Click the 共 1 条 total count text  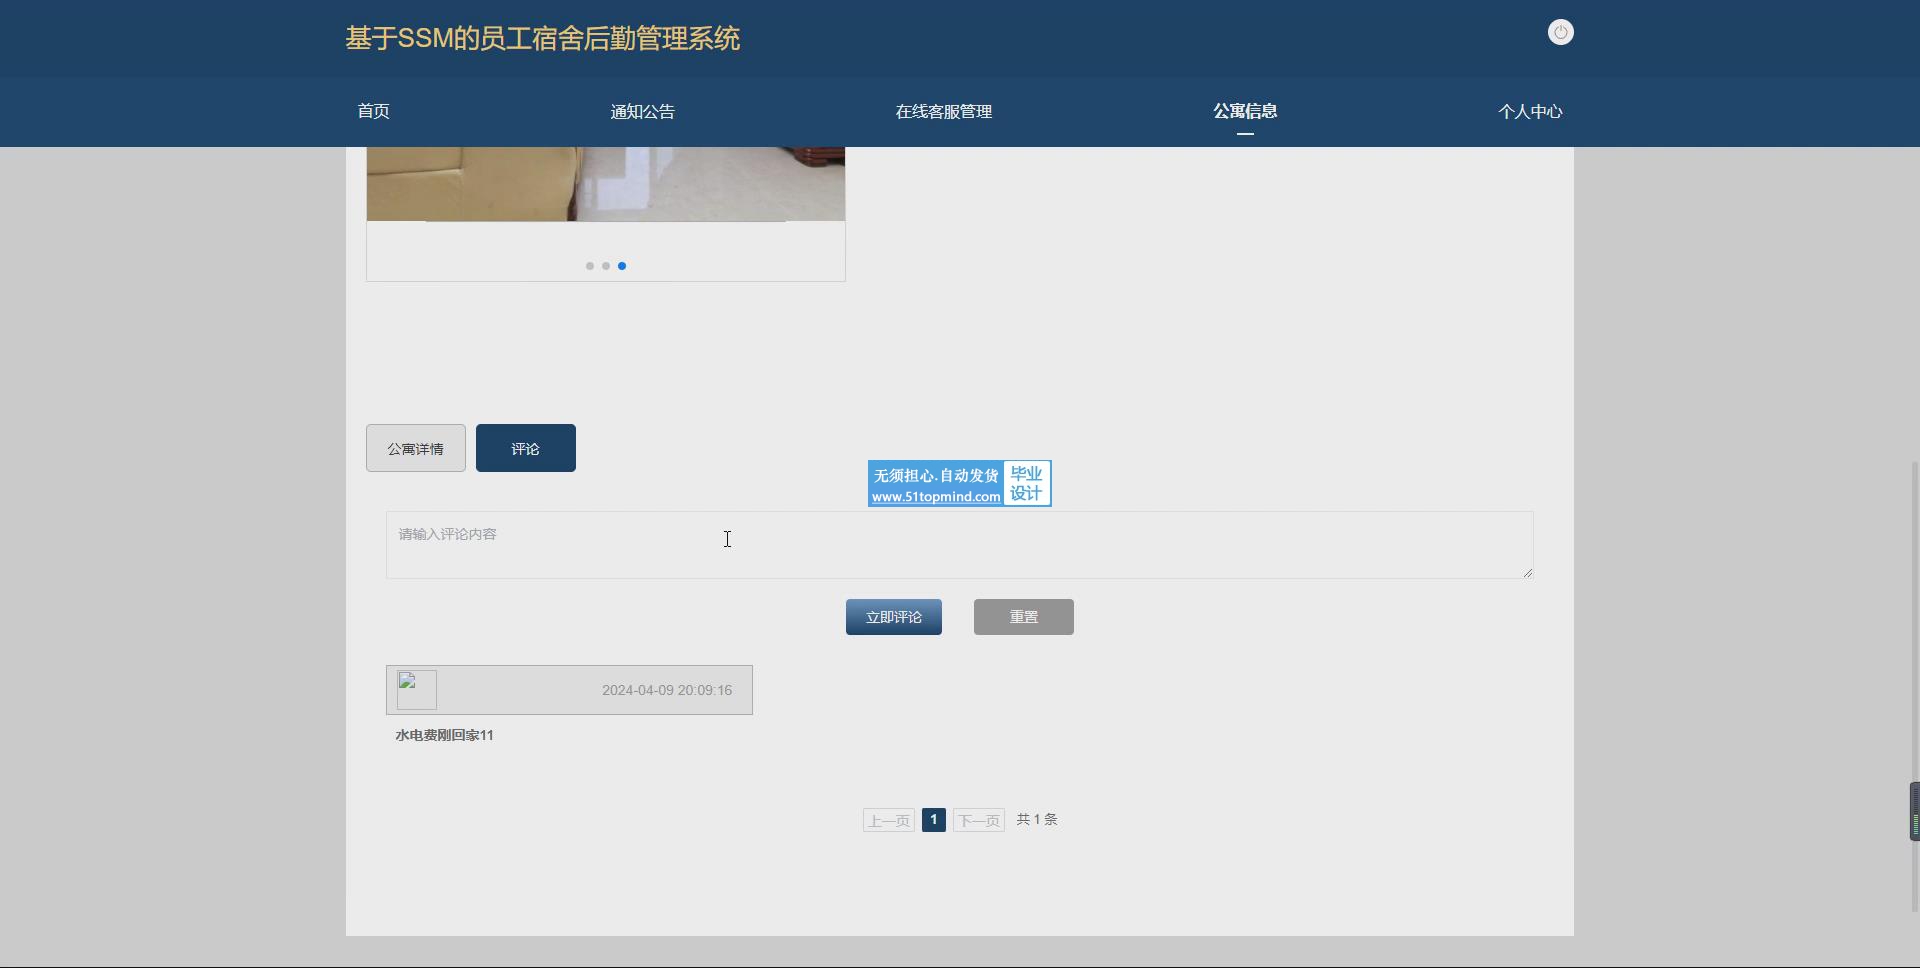coord(1037,819)
